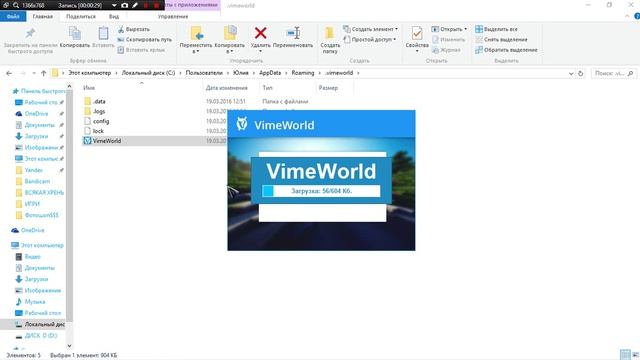Switch to details view icon in status bar
The image size is (640, 360).
pyautogui.click(x=624, y=355)
